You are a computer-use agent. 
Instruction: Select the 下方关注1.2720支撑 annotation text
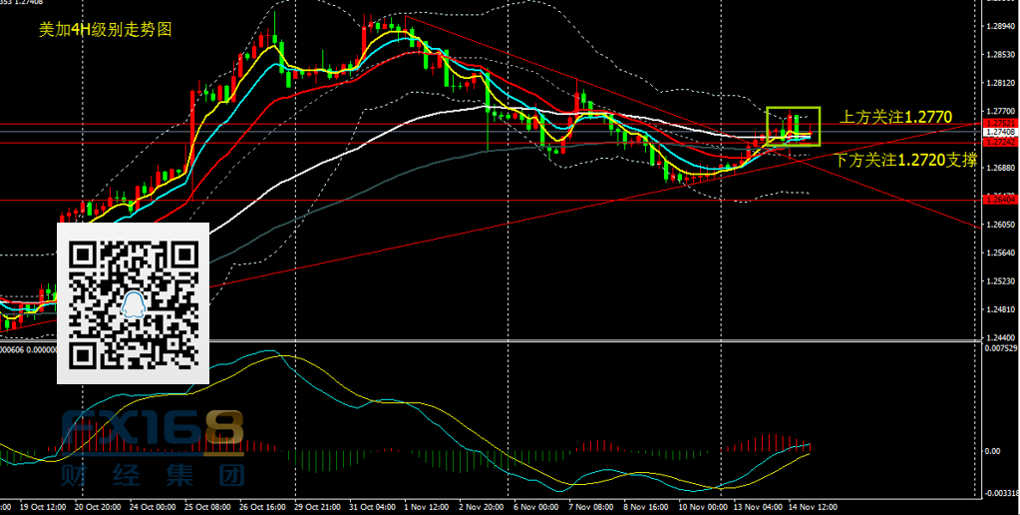[x=904, y=158]
